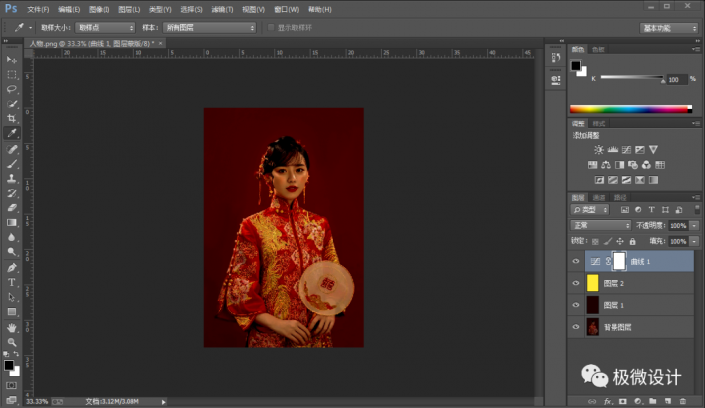Image resolution: width=705 pixels, height=408 pixels.
Task: Add a Photo Filter adjustment
Action: click(633, 165)
